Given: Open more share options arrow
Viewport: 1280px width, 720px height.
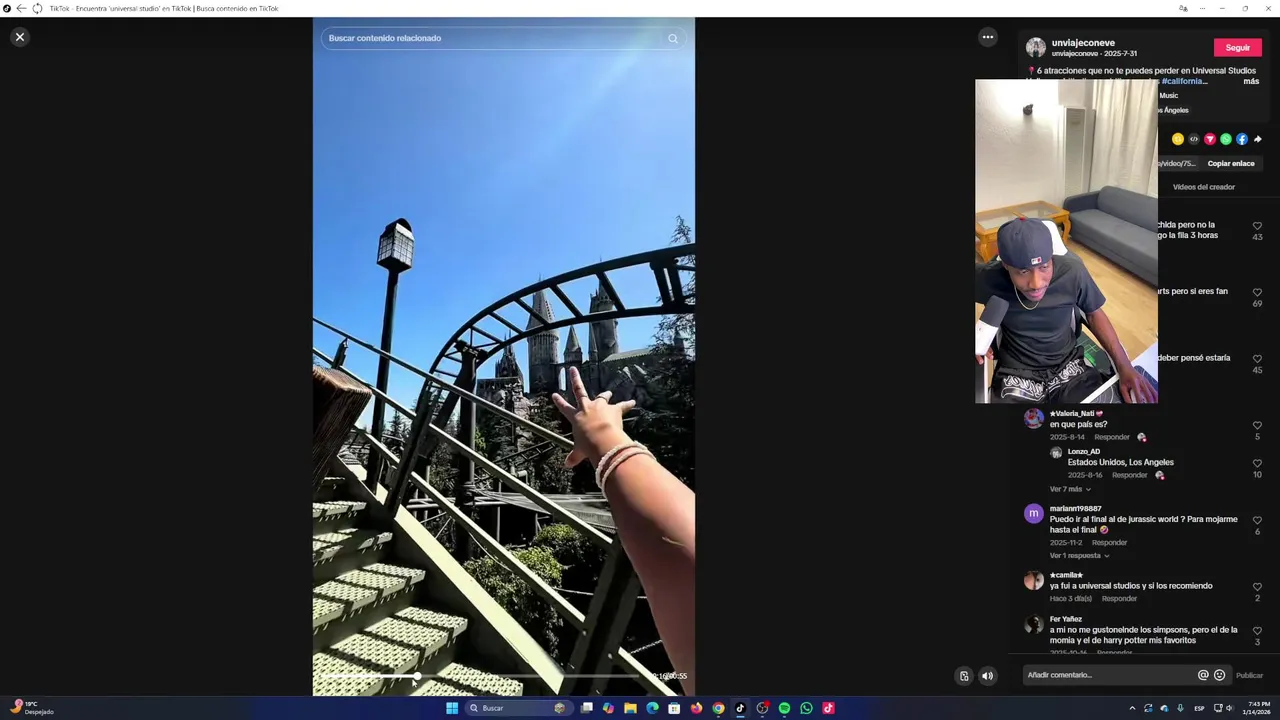Looking at the screenshot, I should click(x=1258, y=139).
